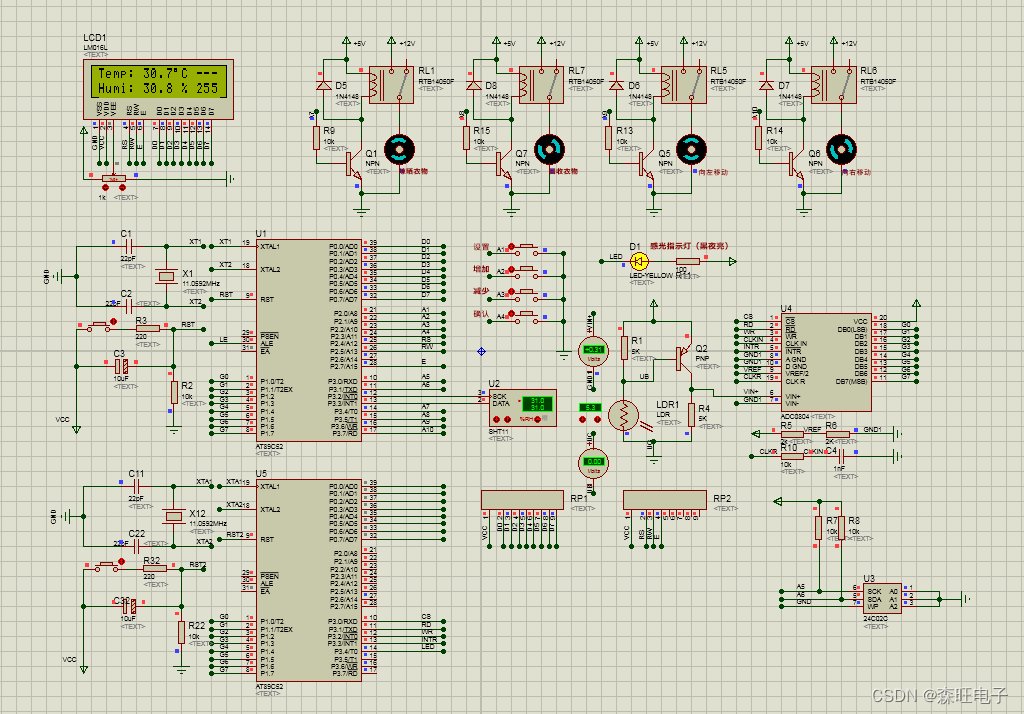This screenshot has height=714, width=1024.
Task: Select crystal X1 11.0592MHz
Action: 167,276
